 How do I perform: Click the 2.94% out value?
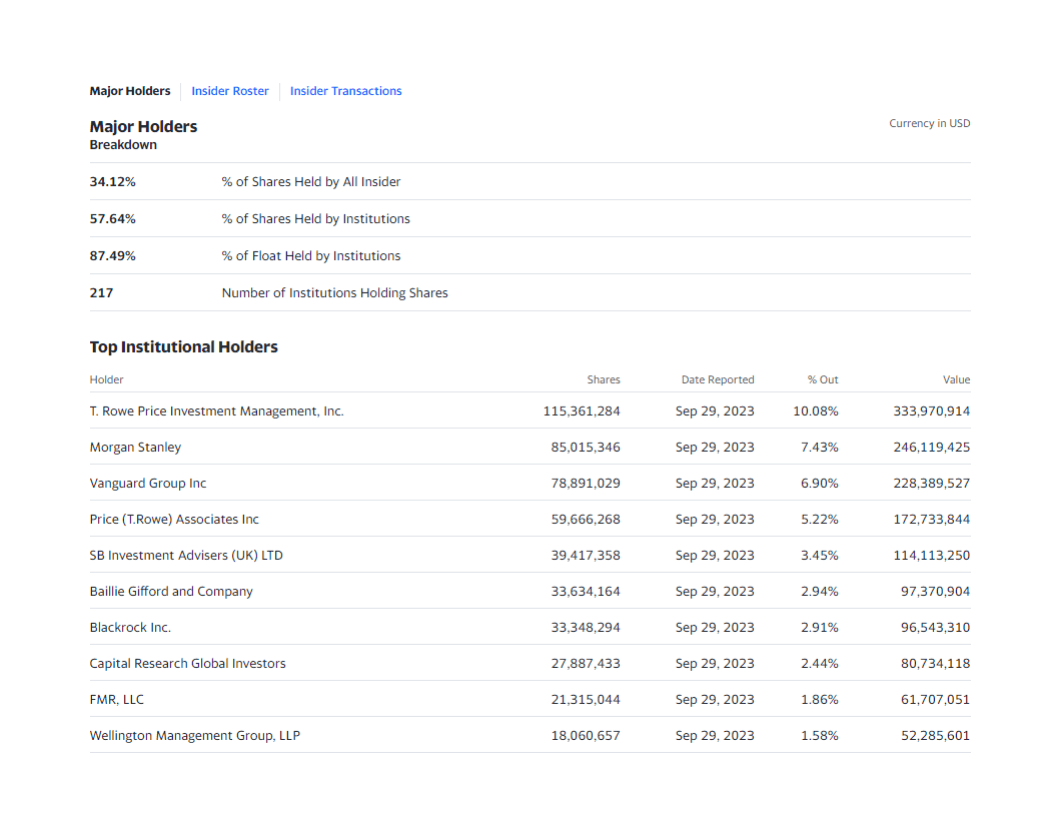[820, 591]
